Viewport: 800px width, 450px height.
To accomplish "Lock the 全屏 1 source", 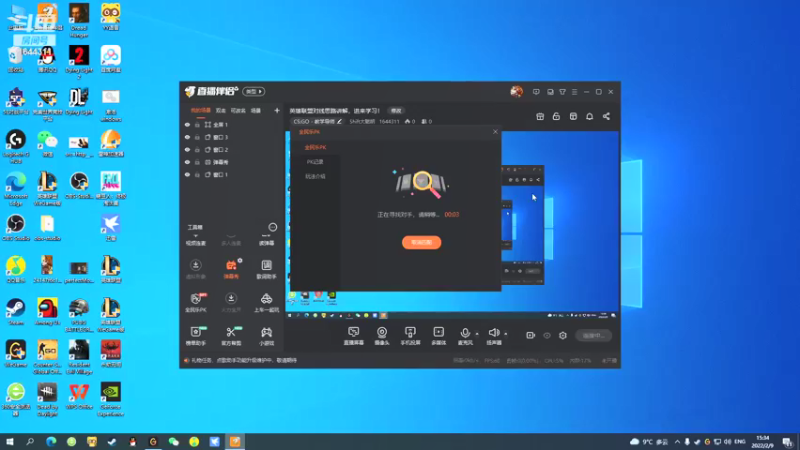I will 197,124.
